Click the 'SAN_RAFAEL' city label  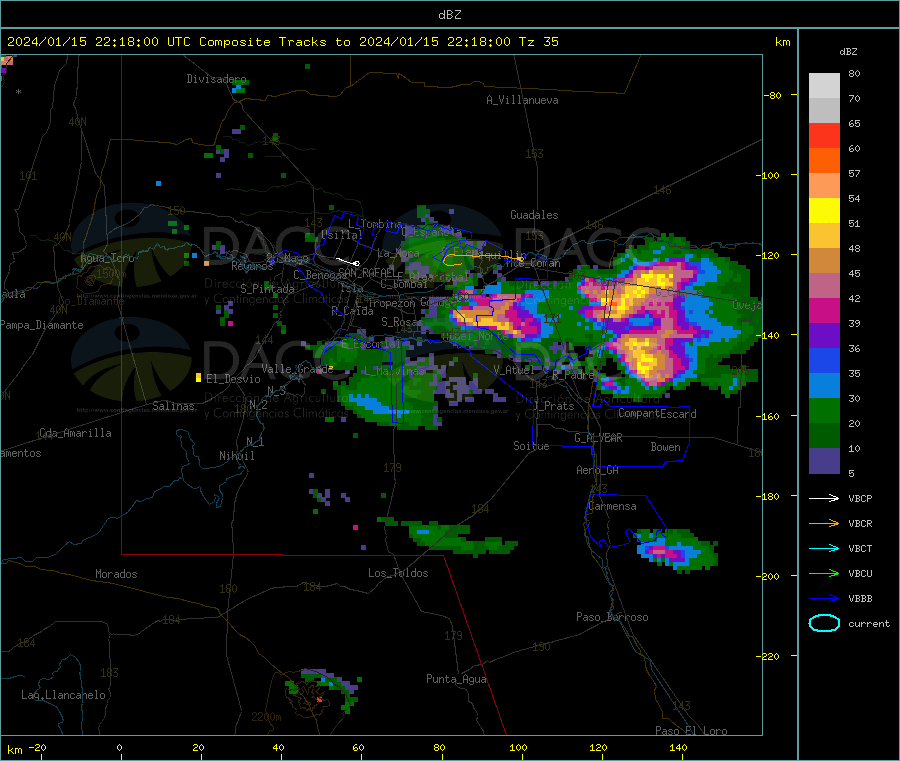(366, 272)
